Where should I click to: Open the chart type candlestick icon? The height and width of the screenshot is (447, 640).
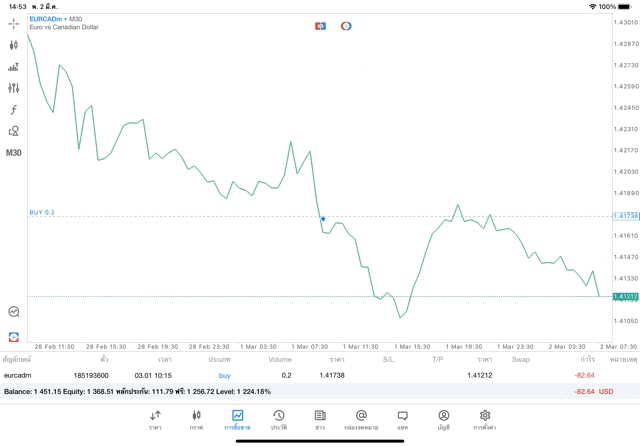(x=14, y=45)
